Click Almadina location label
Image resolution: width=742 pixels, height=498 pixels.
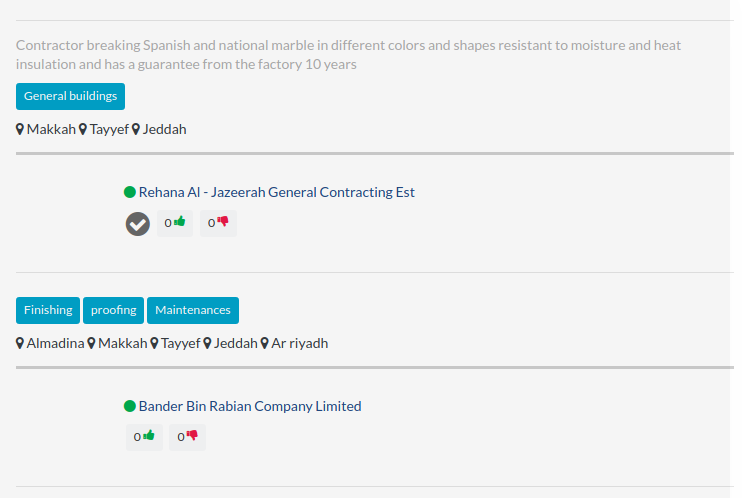point(55,343)
